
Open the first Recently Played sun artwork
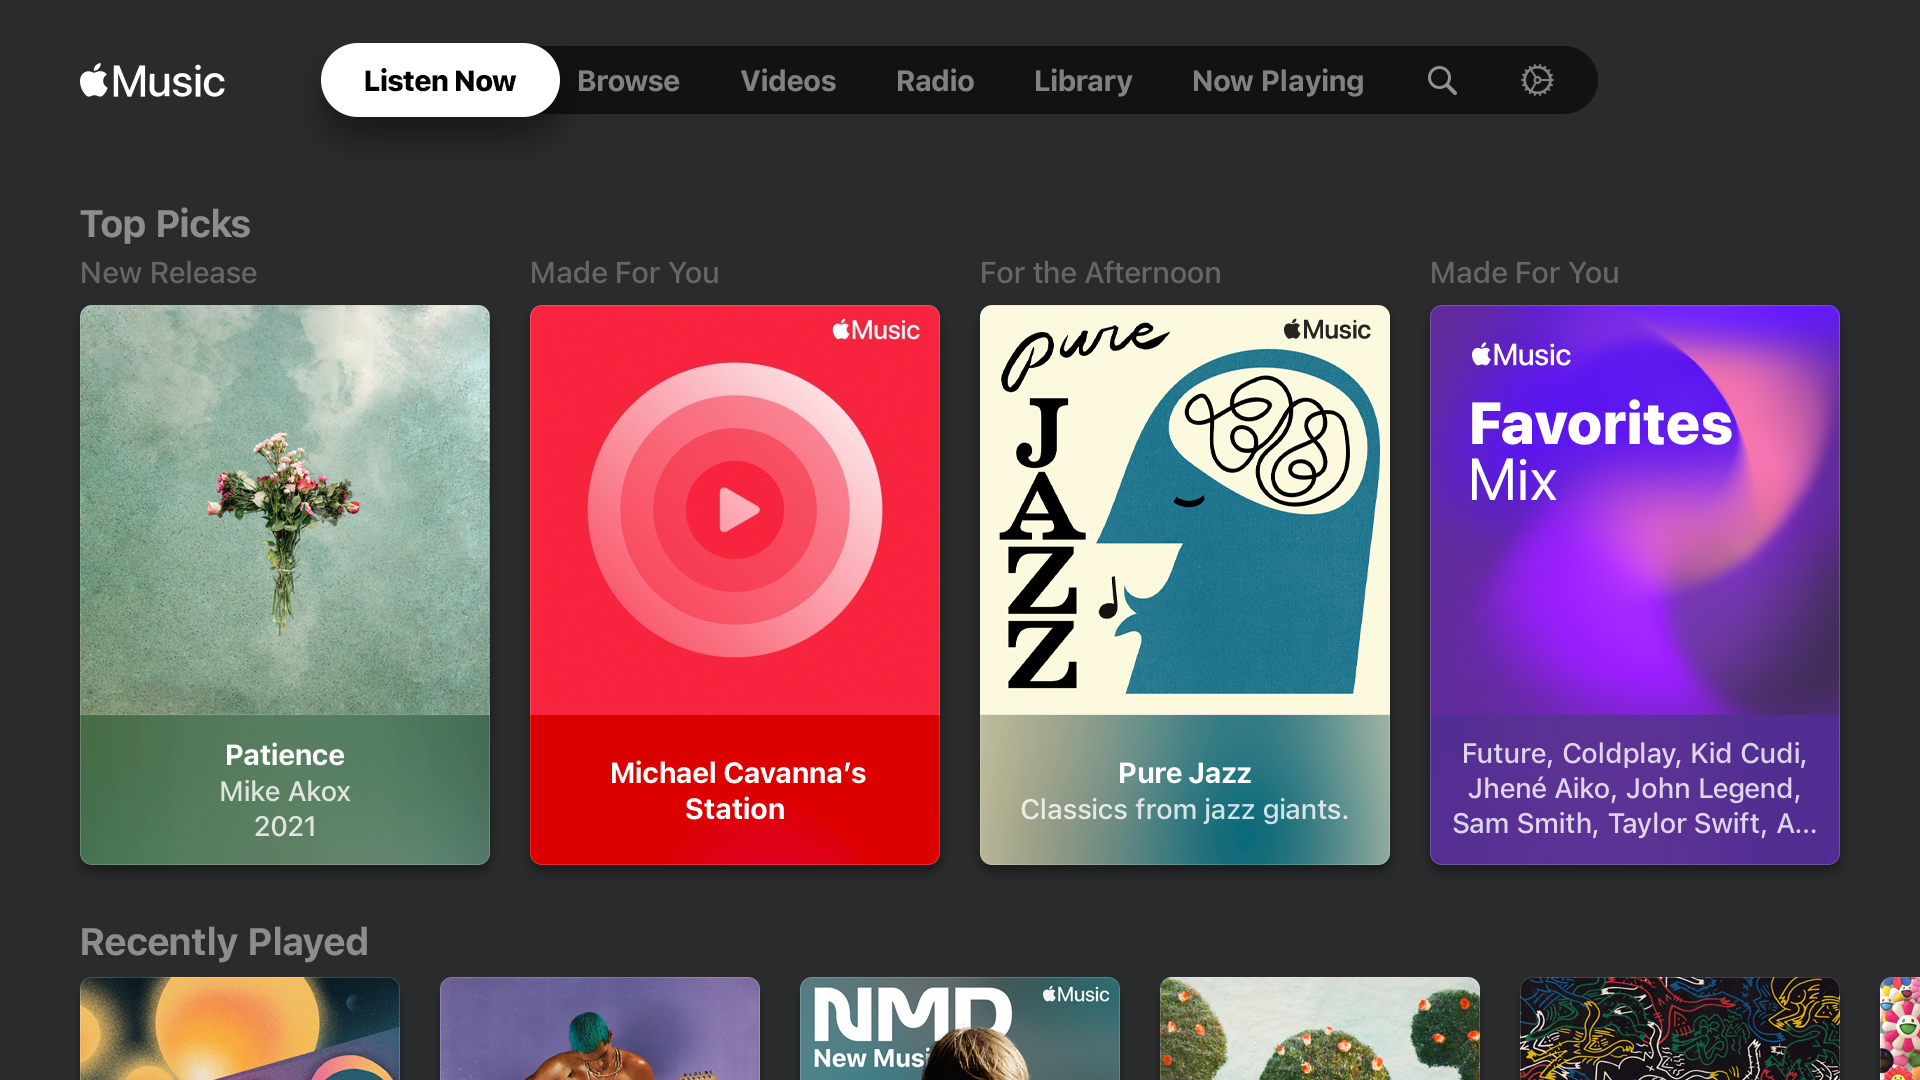pos(240,1028)
